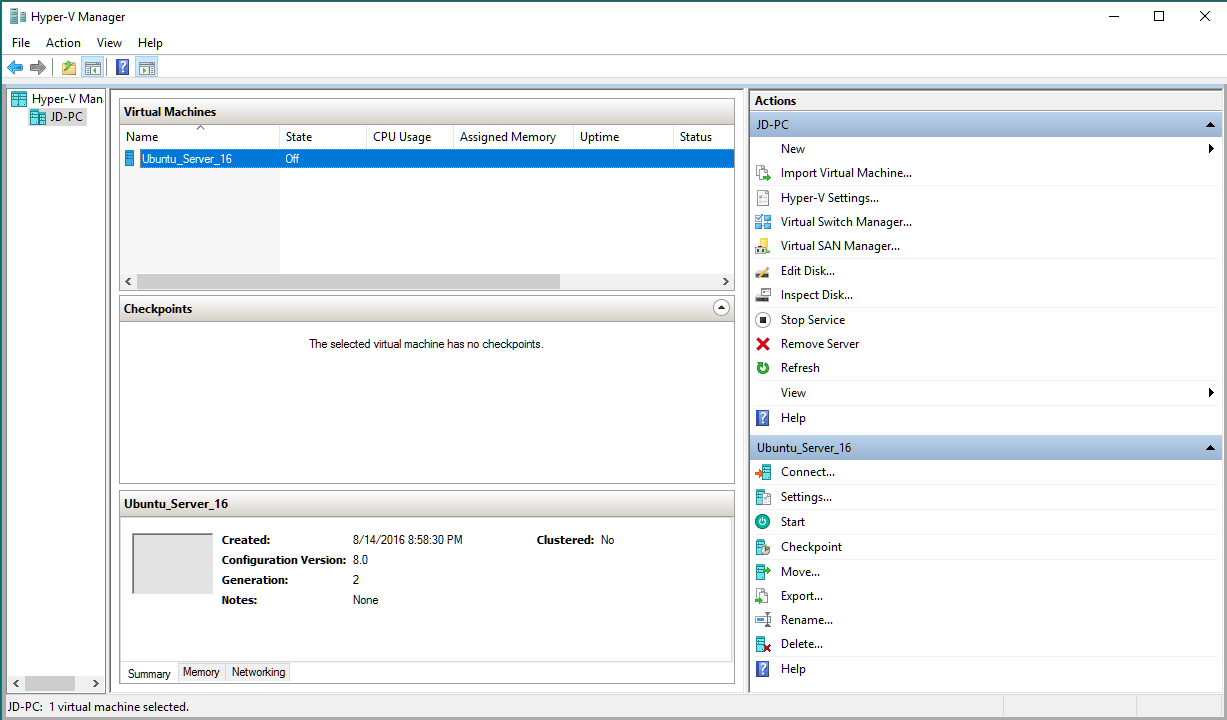Click Hyper-V Settings... action link
The image size is (1227, 720).
click(x=830, y=198)
